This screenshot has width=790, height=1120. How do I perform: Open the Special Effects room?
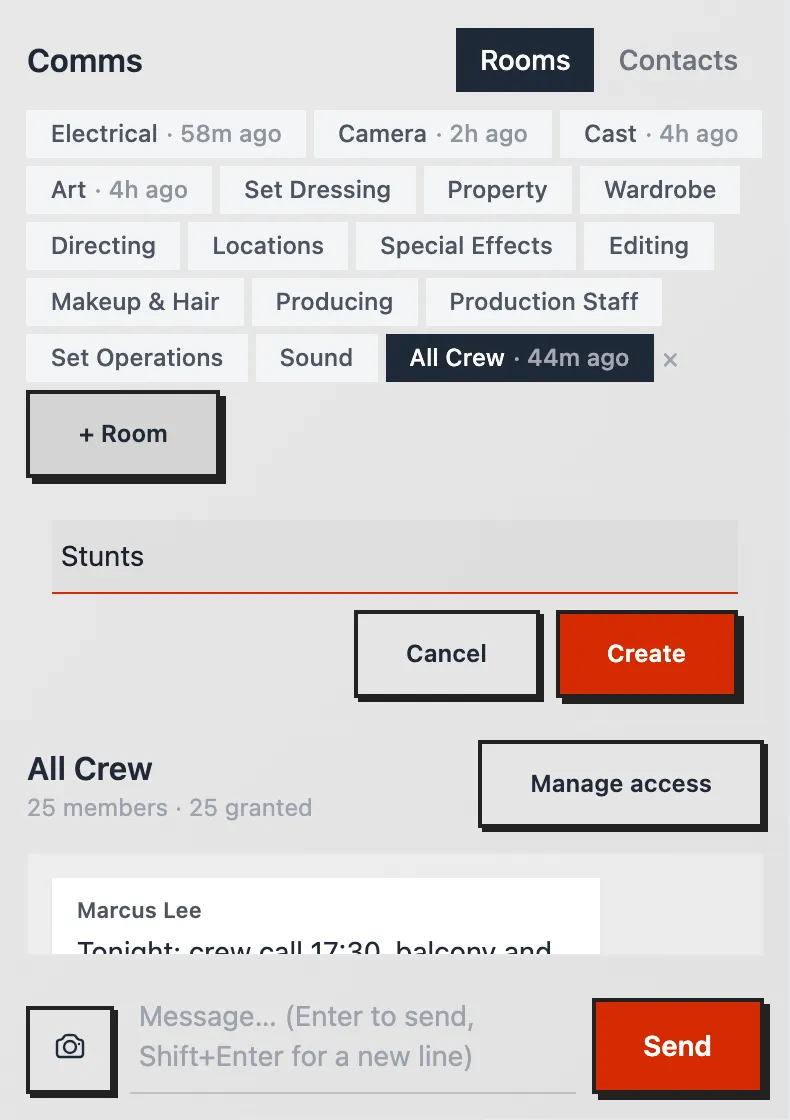point(466,246)
